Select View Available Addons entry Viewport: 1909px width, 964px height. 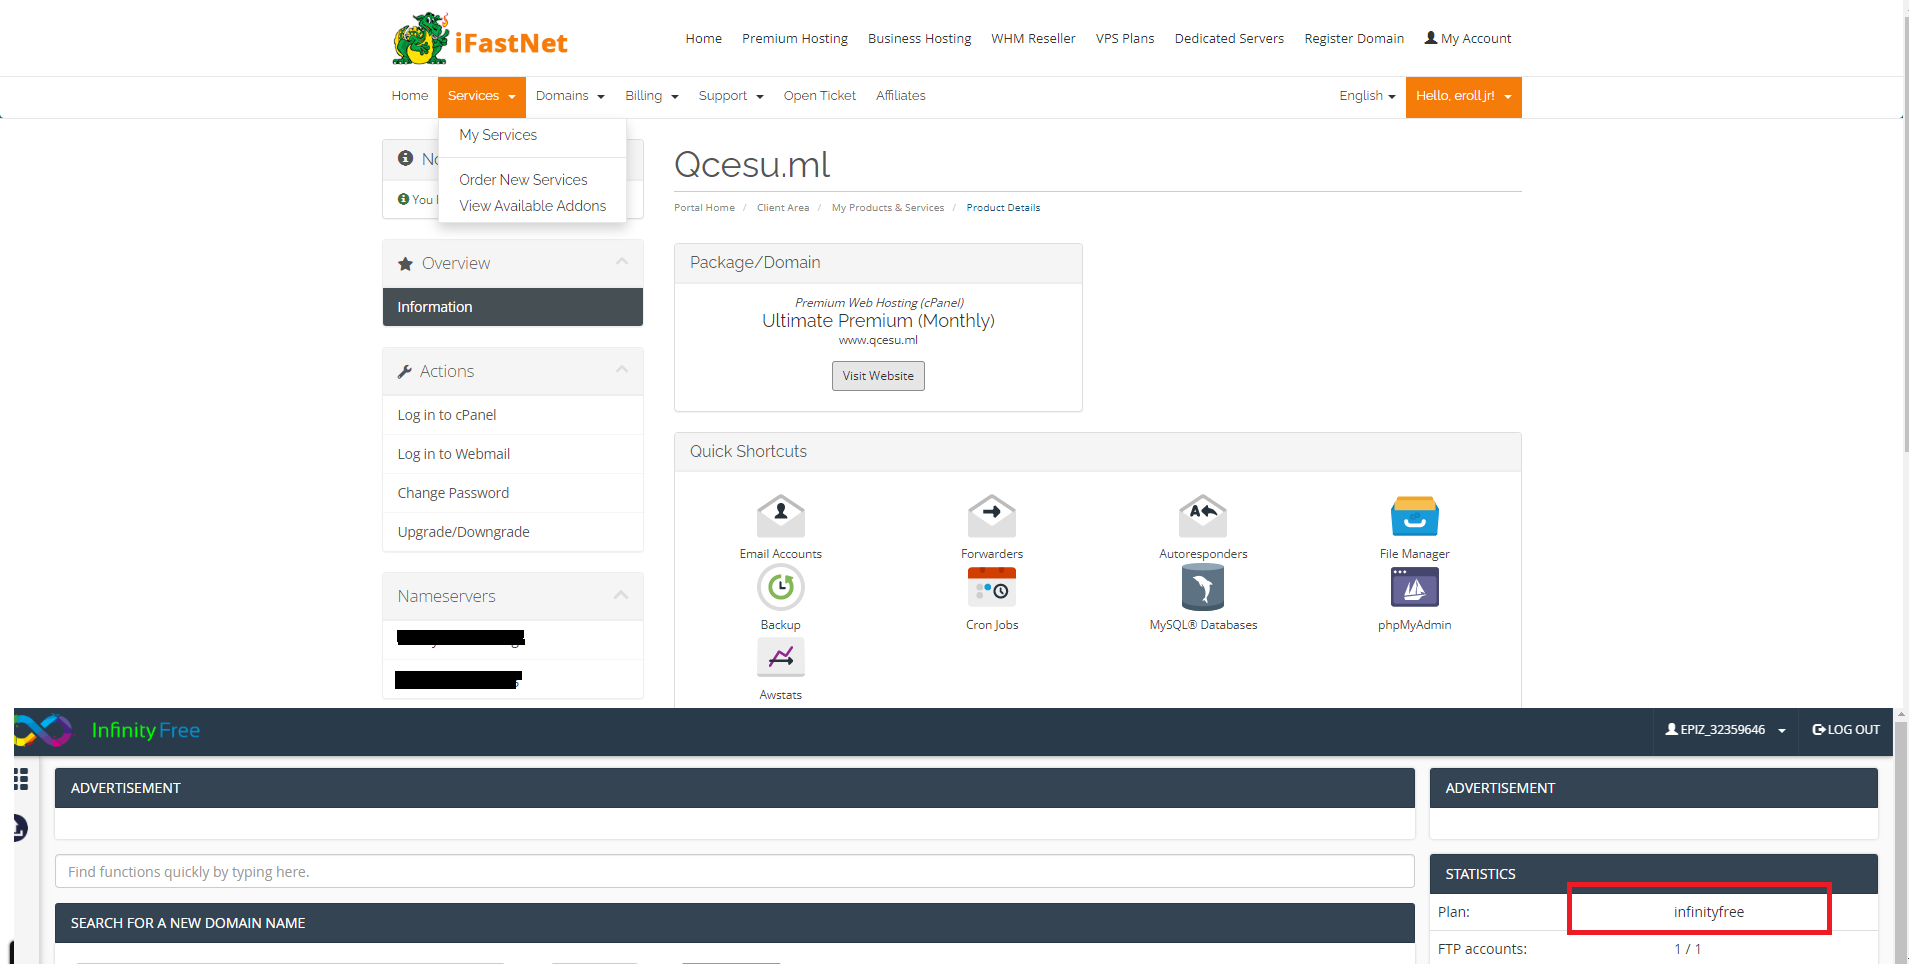(x=533, y=206)
